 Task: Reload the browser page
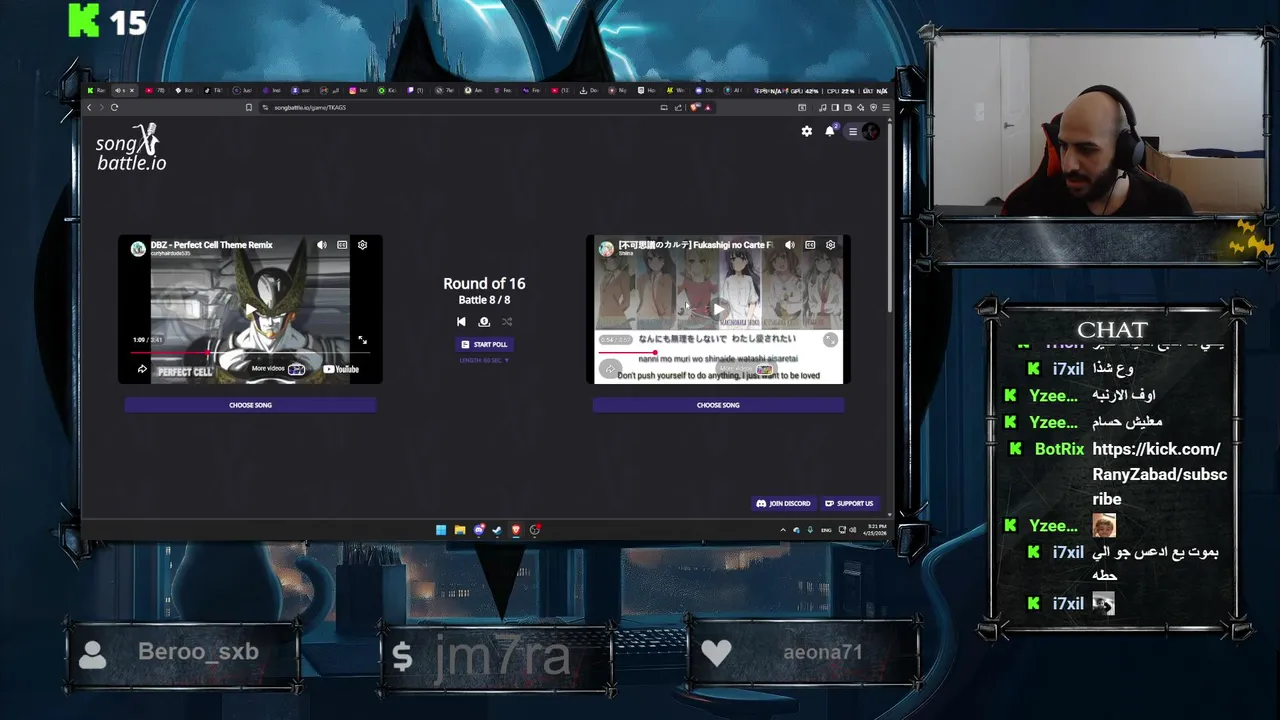[x=115, y=107]
